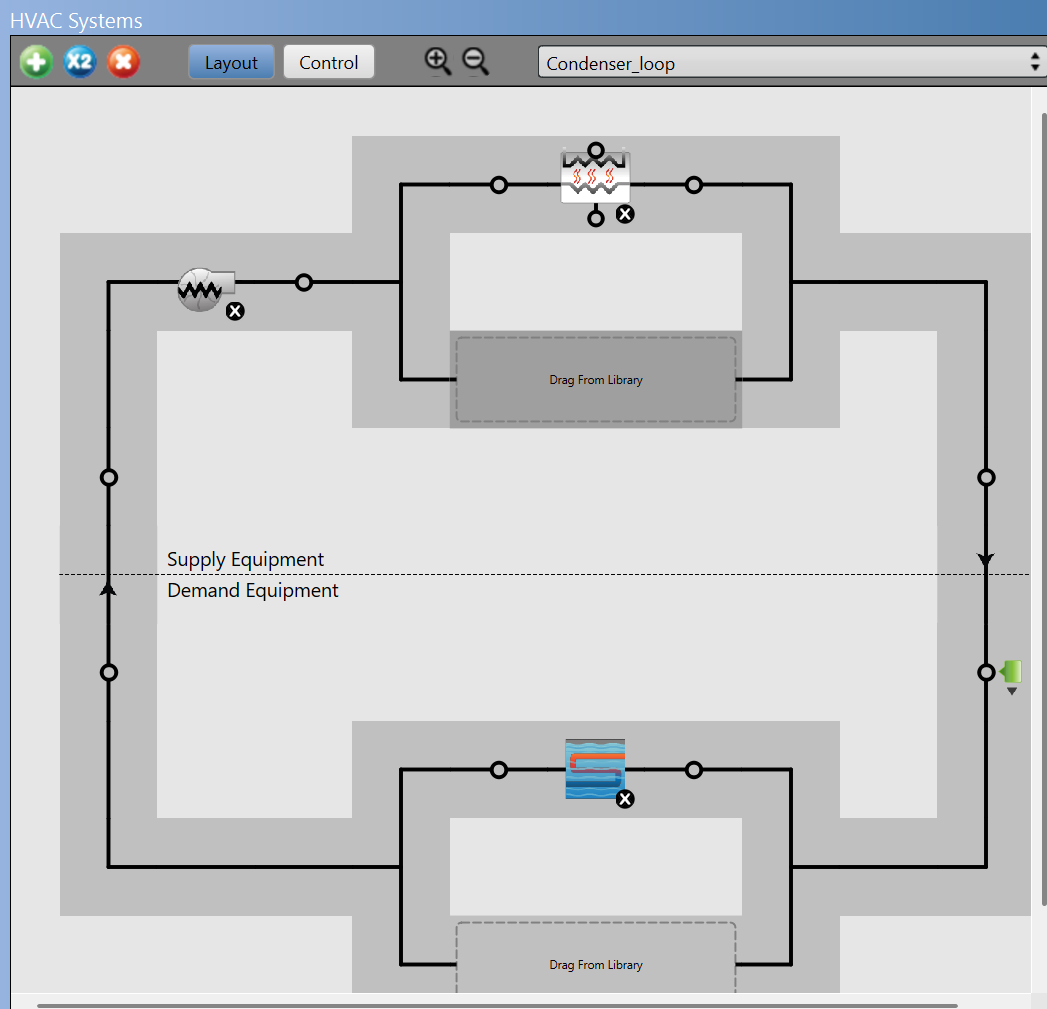Zoom out using the magnifier minus icon
The width and height of the screenshot is (1047, 1009).
tap(475, 61)
